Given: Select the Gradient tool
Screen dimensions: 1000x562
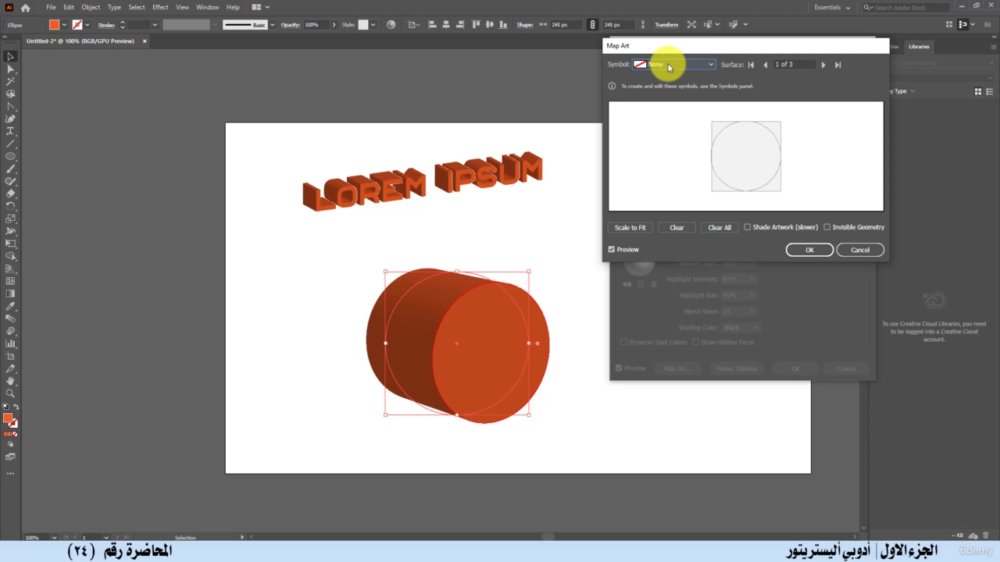Looking at the screenshot, I should [10, 293].
